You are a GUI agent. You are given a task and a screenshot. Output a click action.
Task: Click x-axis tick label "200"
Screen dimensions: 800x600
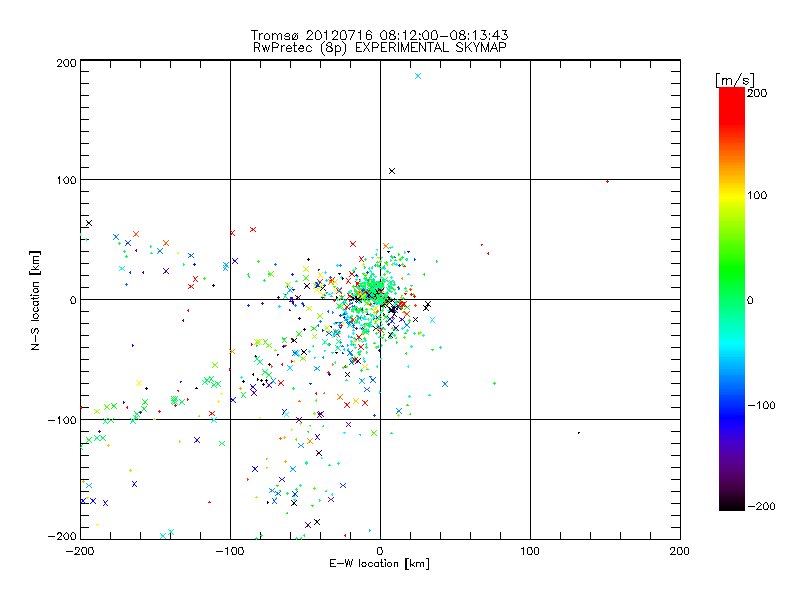point(680,551)
